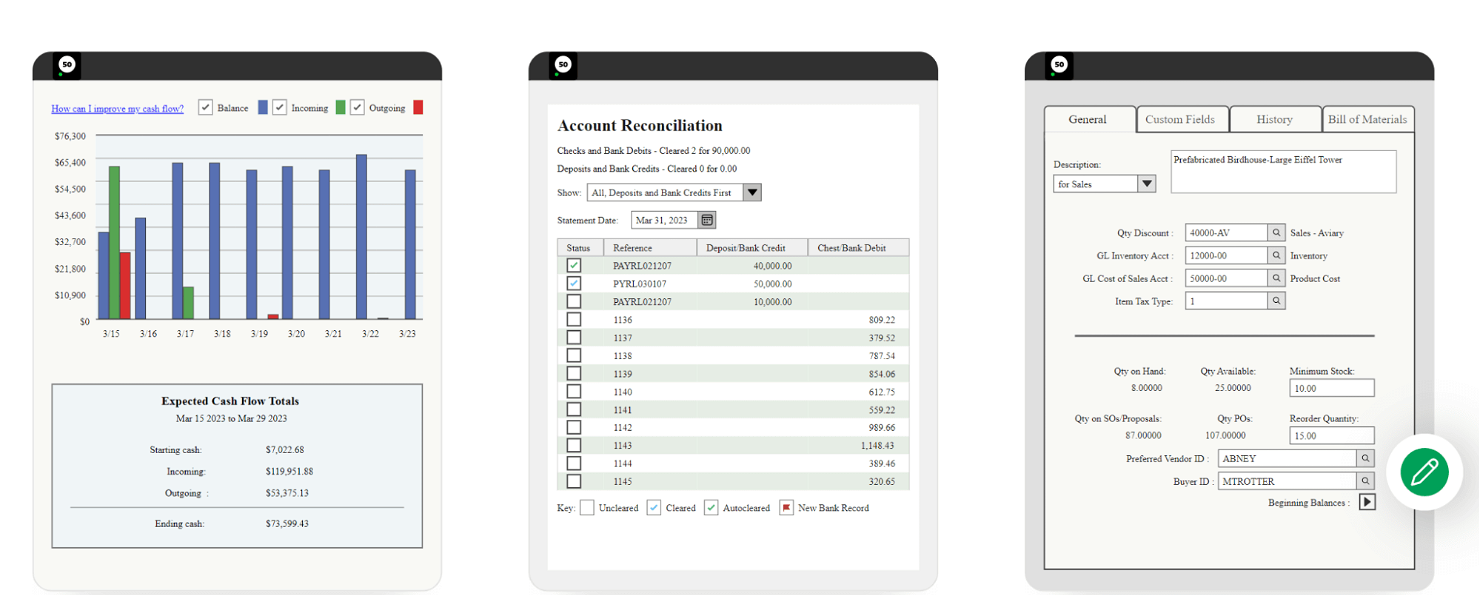Open the Buyer ID lookup magnifier
Viewport: 1480px width, 596px height.
tap(1367, 480)
